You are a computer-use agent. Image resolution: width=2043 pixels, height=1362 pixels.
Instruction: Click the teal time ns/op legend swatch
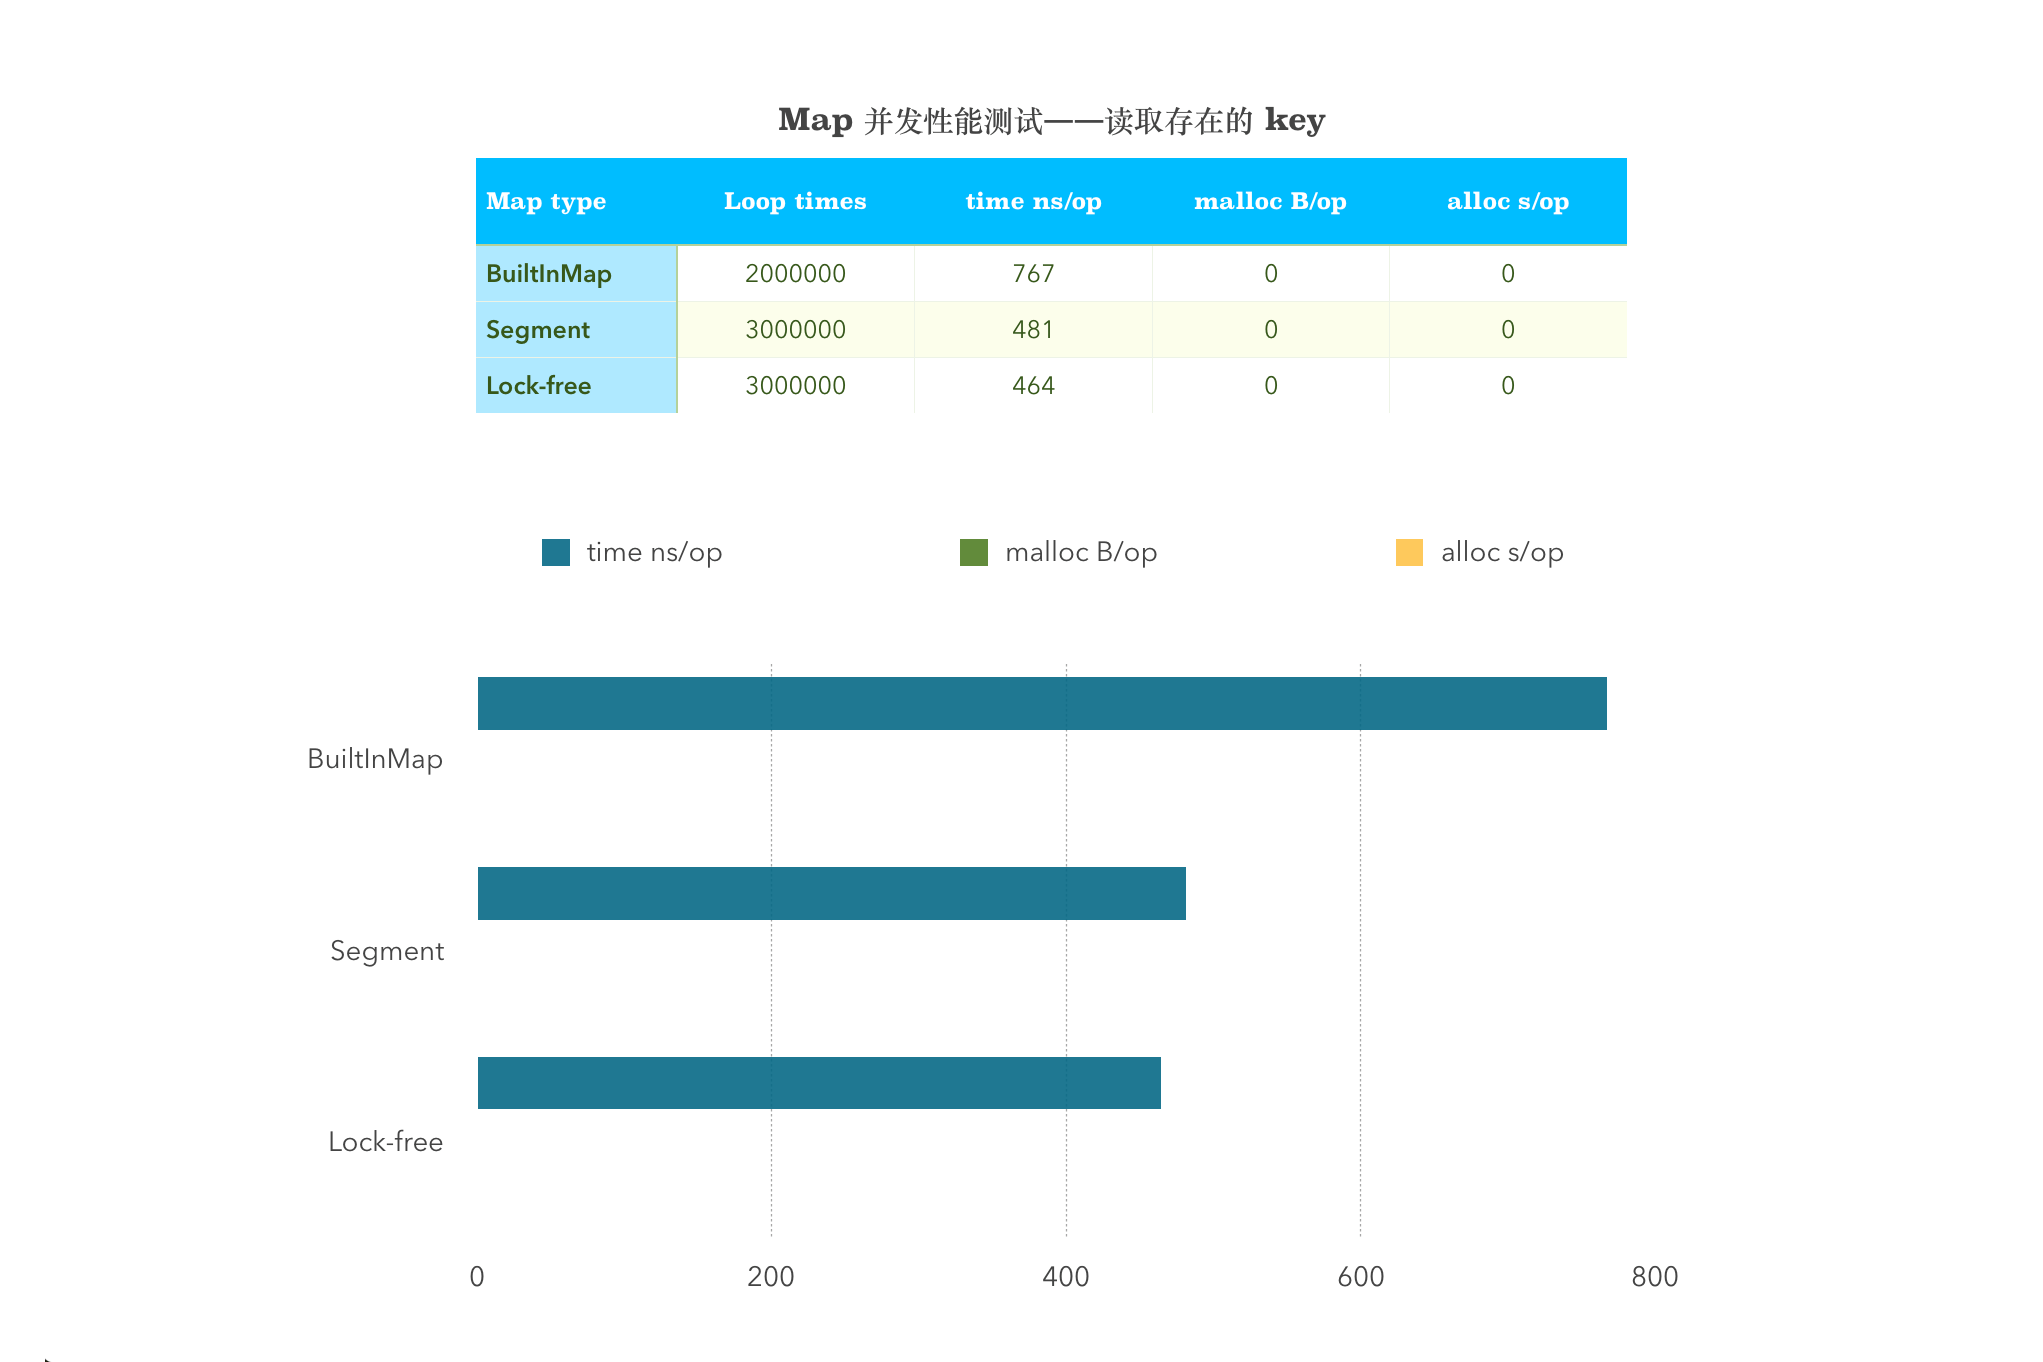point(555,552)
